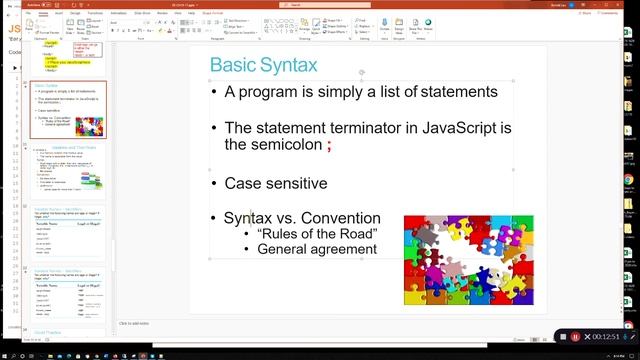Toggle the AutoSave switch
Screen dimensions: 640x360
pos(46,5)
